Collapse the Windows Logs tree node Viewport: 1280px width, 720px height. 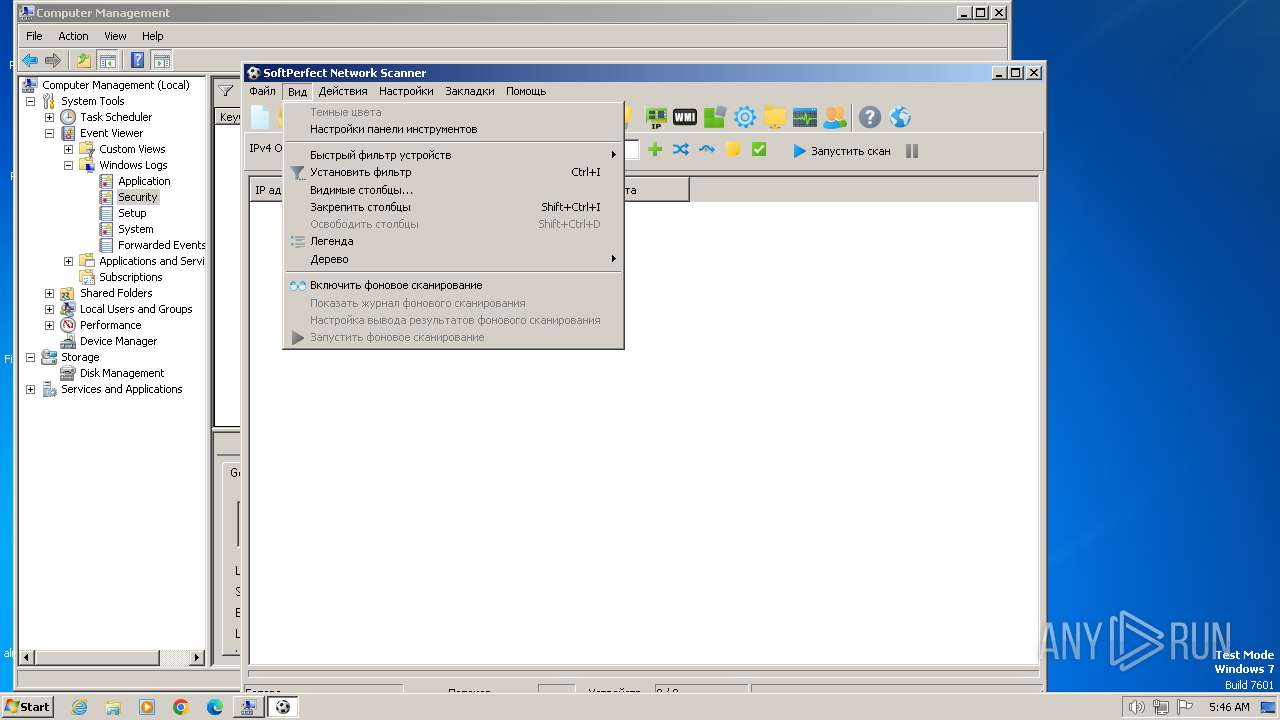pyautogui.click(x=68, y=165)
